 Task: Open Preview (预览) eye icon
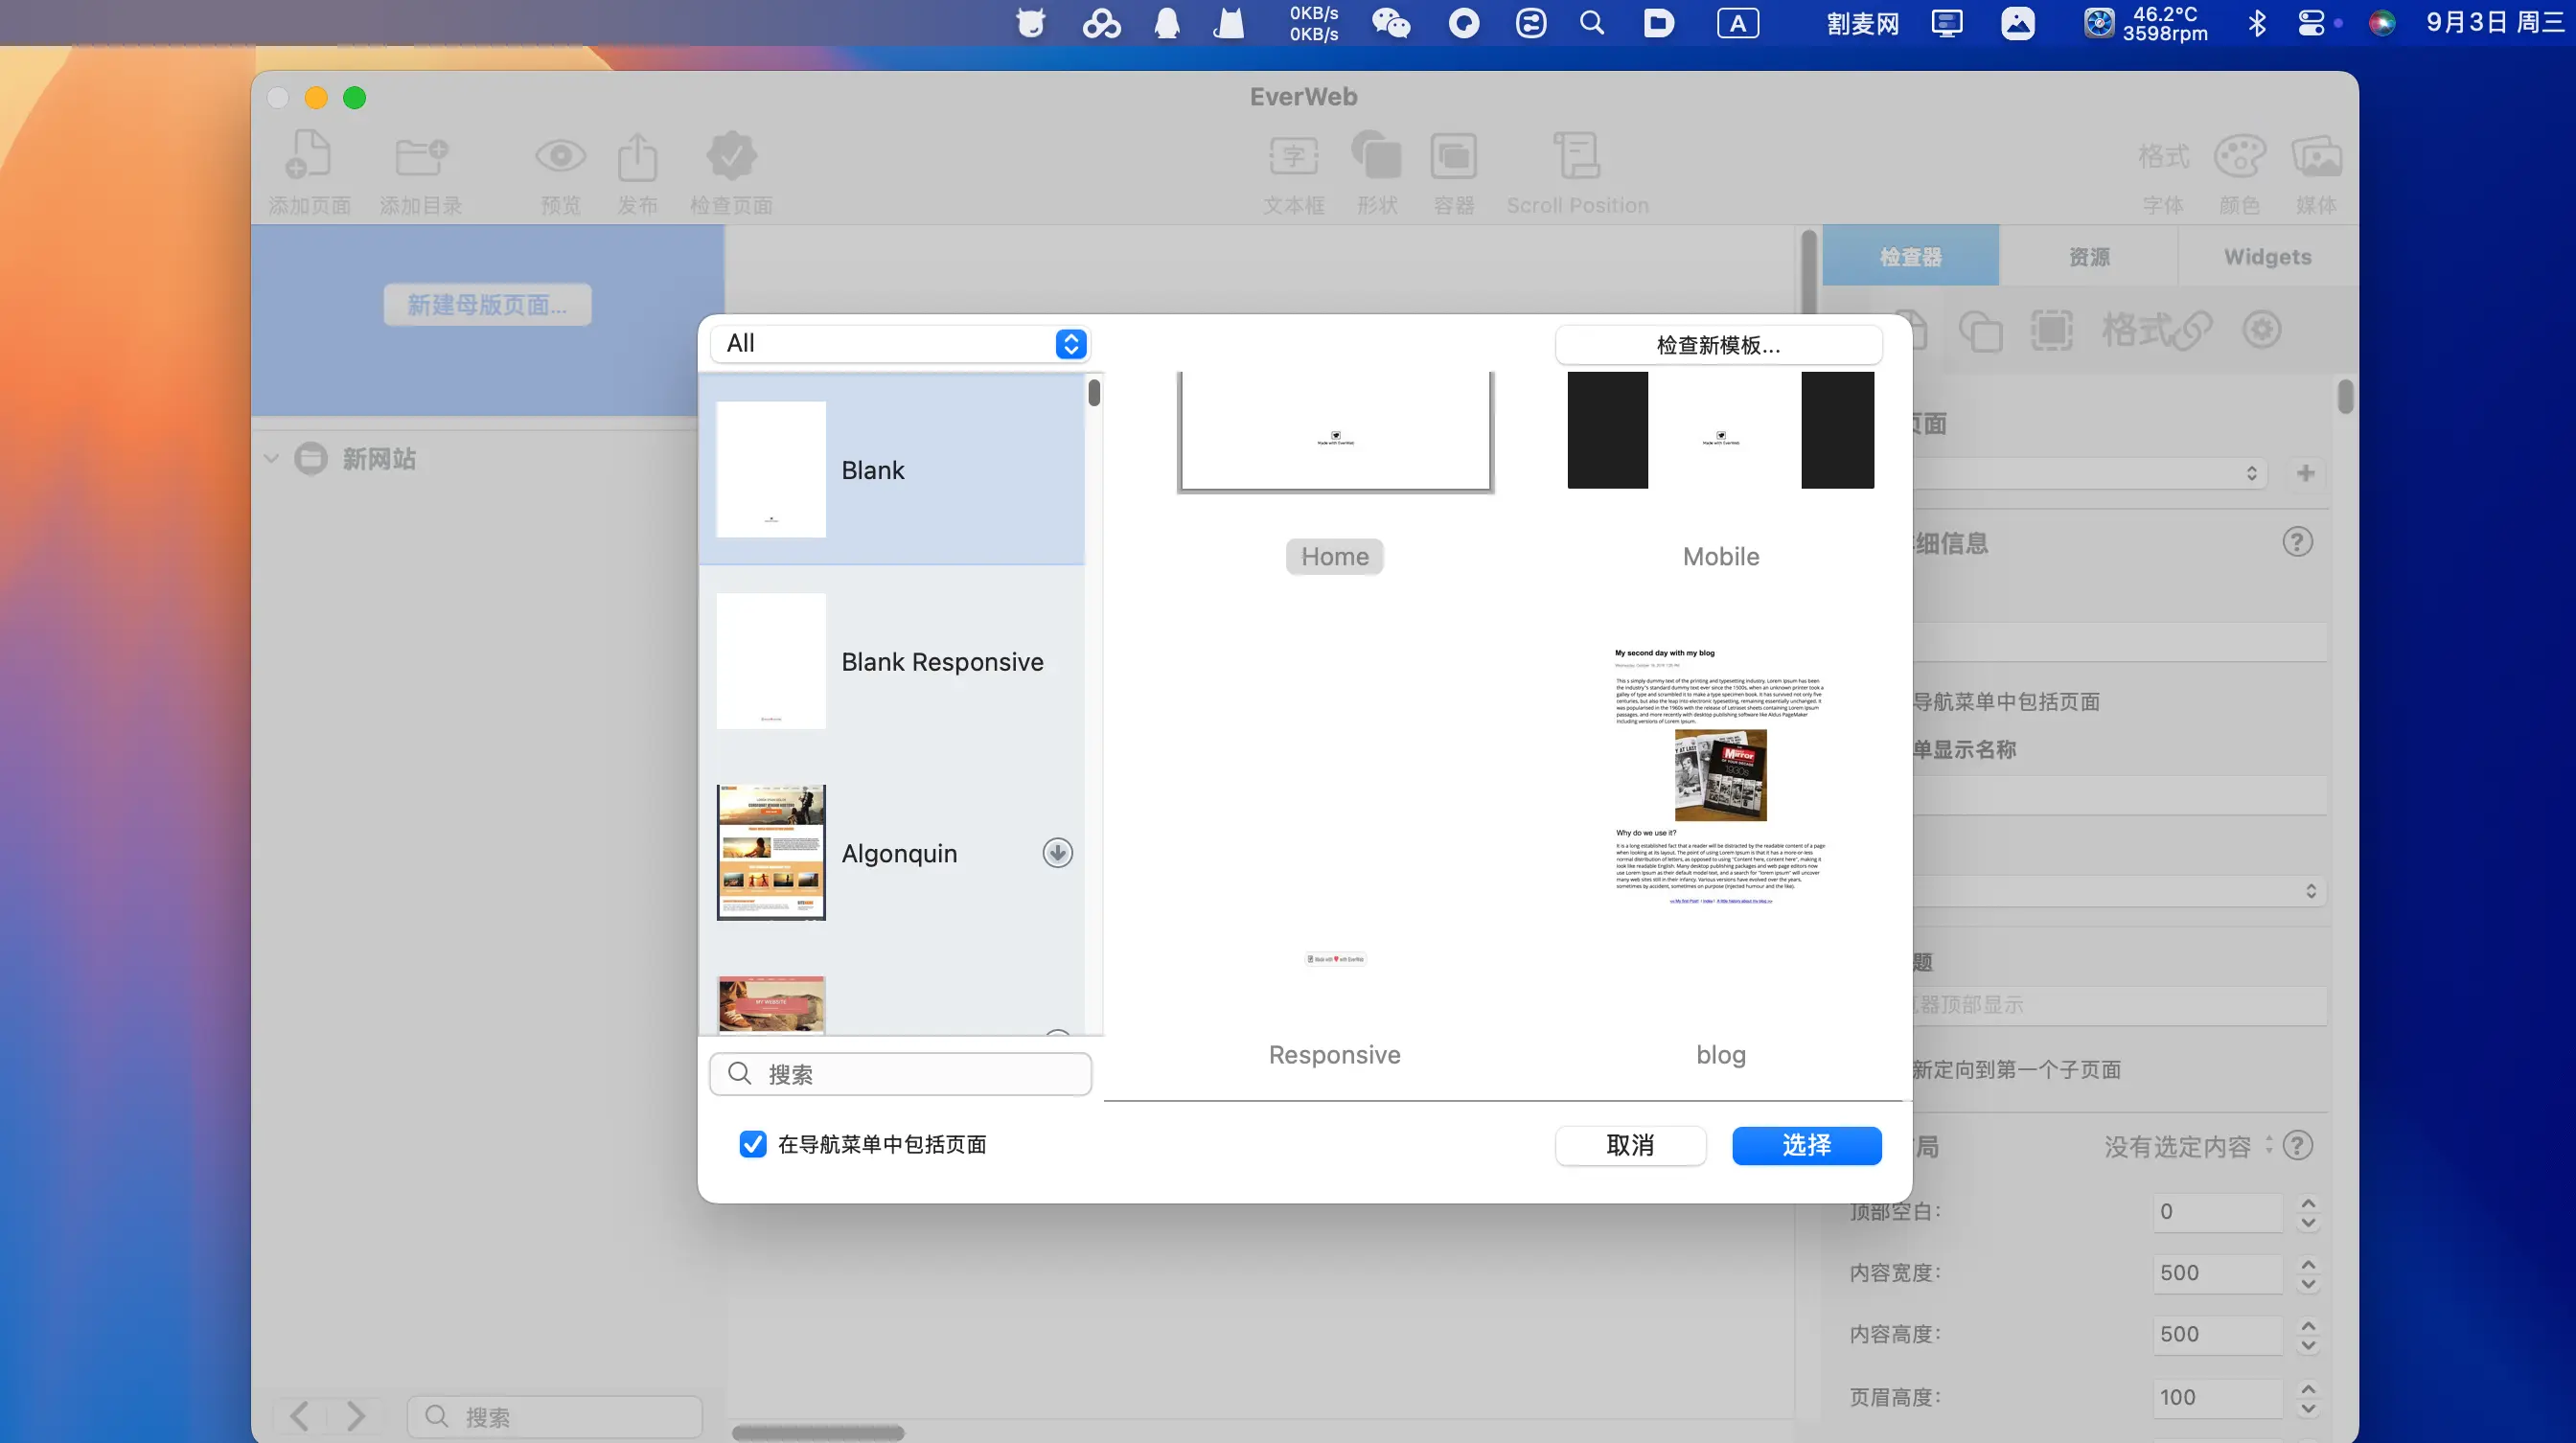tap(560, 156)
